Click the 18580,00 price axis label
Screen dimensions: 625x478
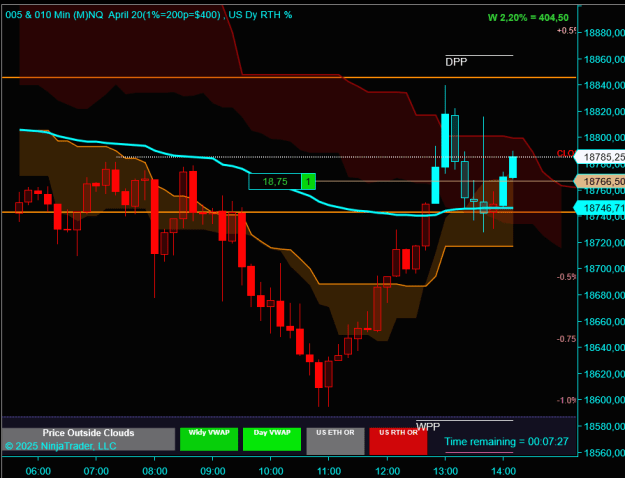point(604,427)
